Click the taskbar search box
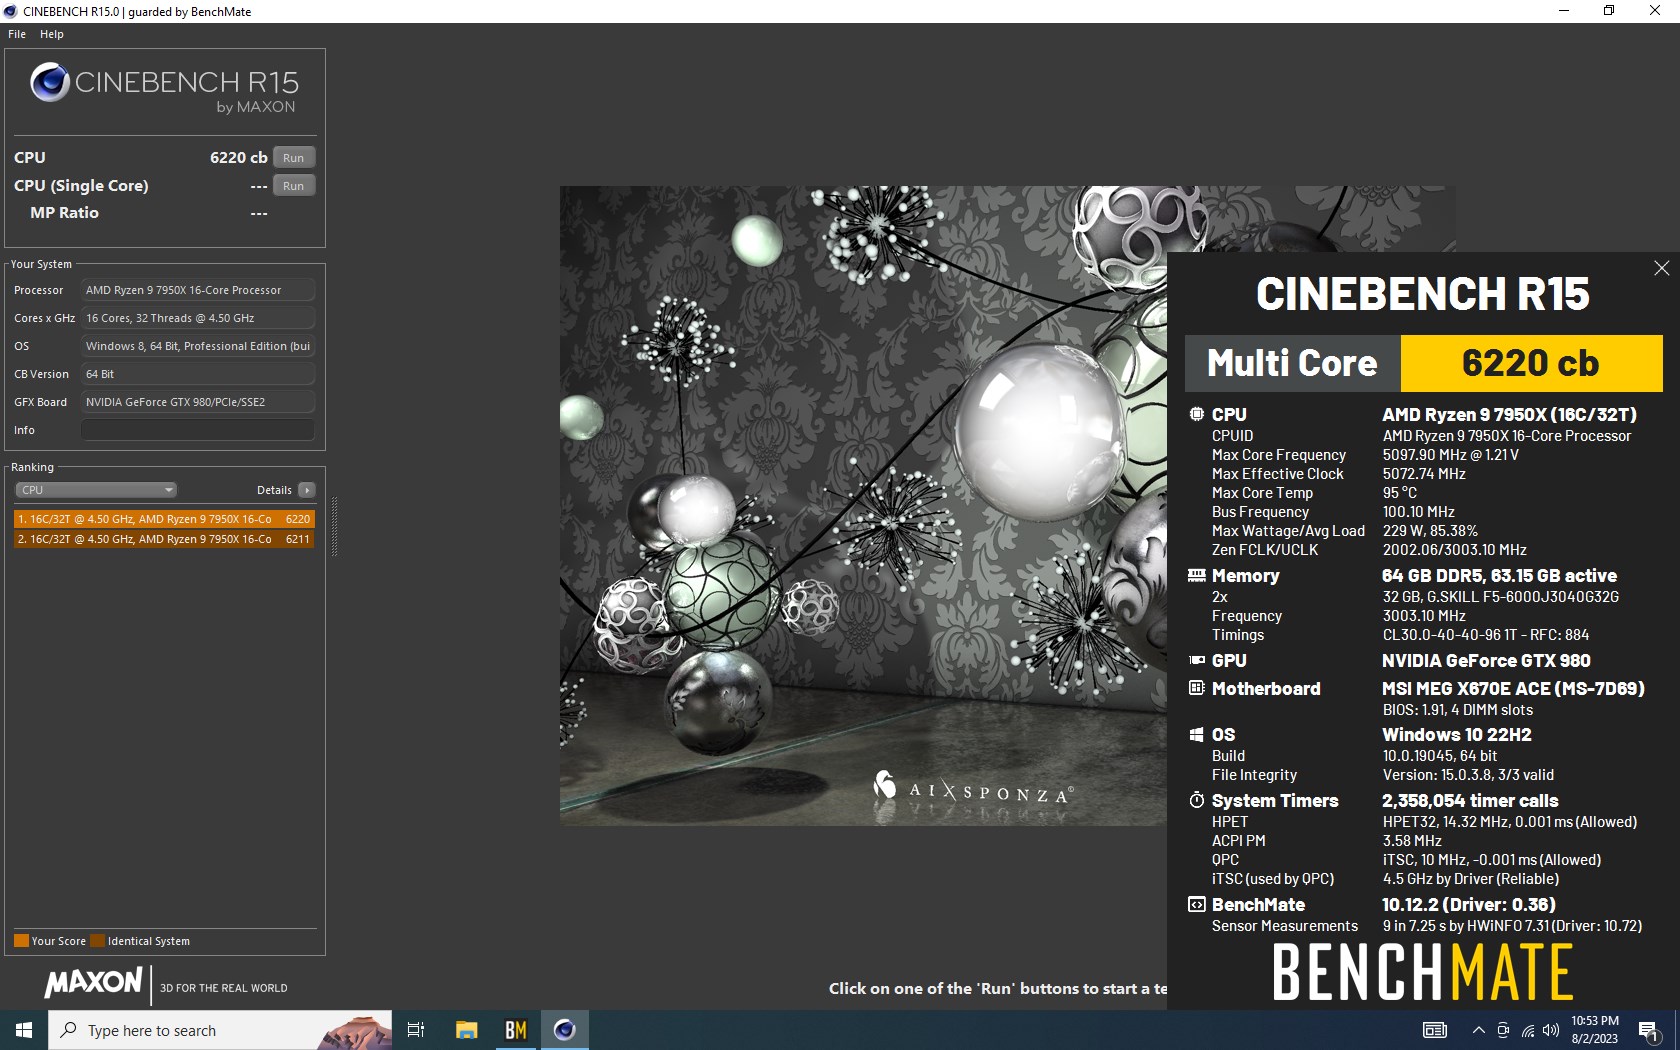 (x=220, y=1030)
